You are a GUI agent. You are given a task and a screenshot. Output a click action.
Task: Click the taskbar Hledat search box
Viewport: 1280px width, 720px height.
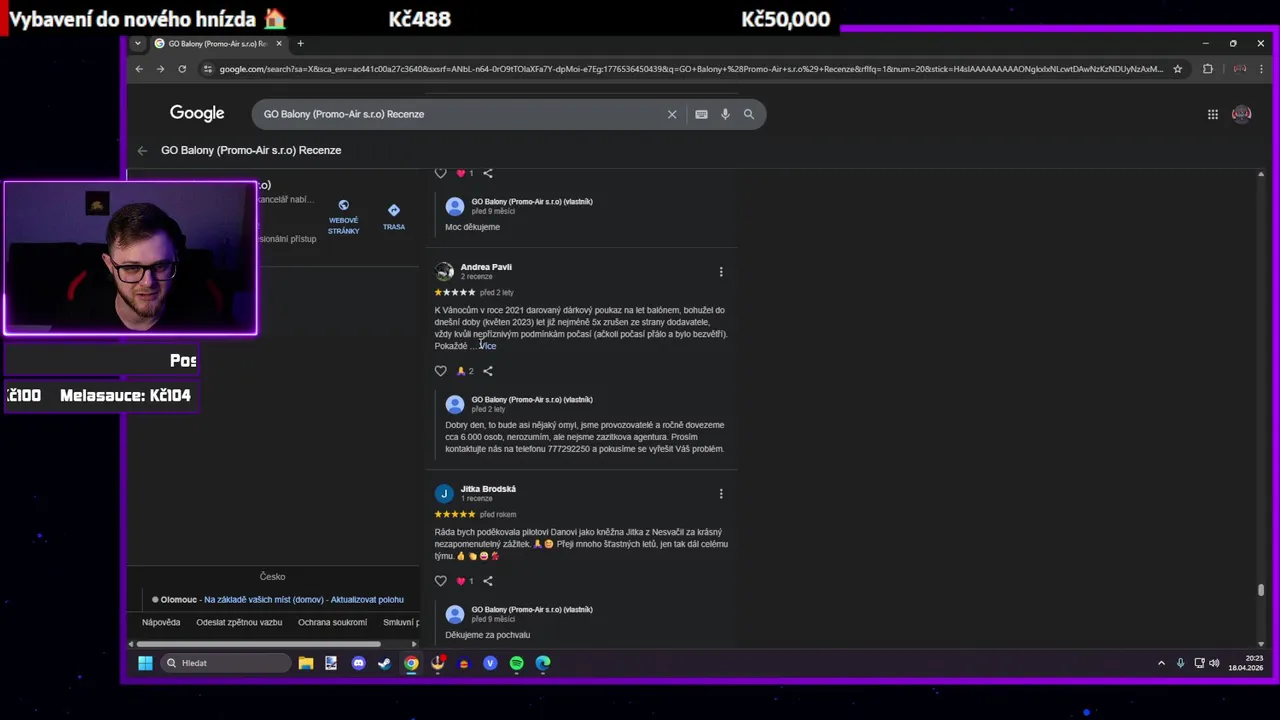225,663
